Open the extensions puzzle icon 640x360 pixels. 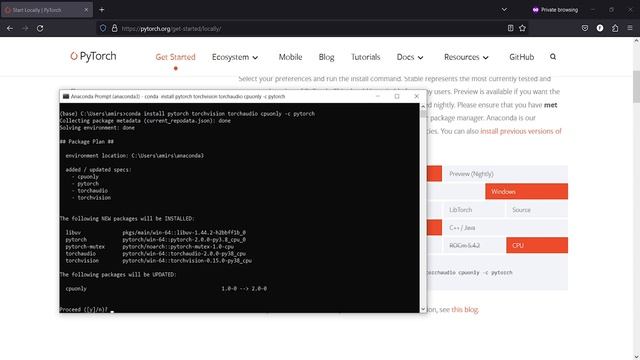615,28
